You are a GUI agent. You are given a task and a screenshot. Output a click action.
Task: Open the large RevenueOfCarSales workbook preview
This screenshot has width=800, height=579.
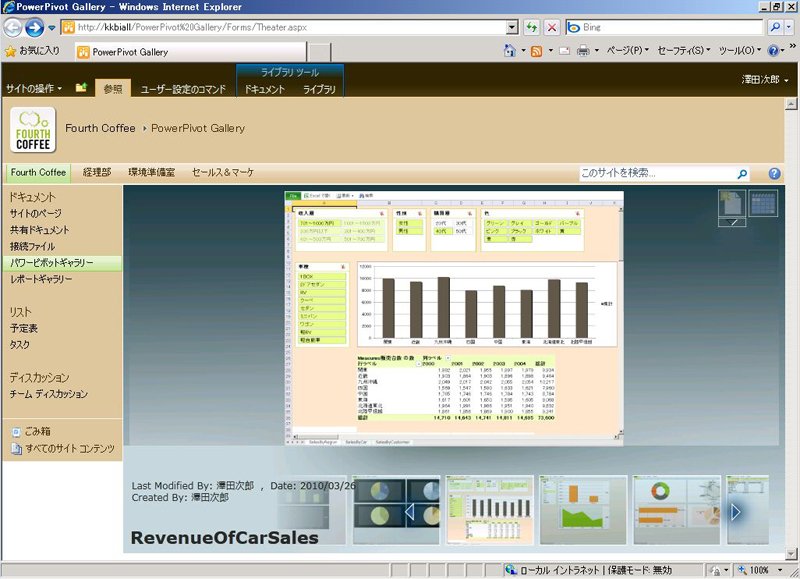click(x=454, y=318)
